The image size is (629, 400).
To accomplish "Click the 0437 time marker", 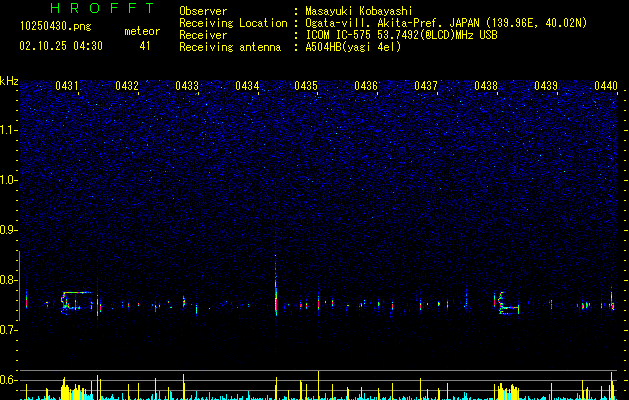I will (426, 86).
